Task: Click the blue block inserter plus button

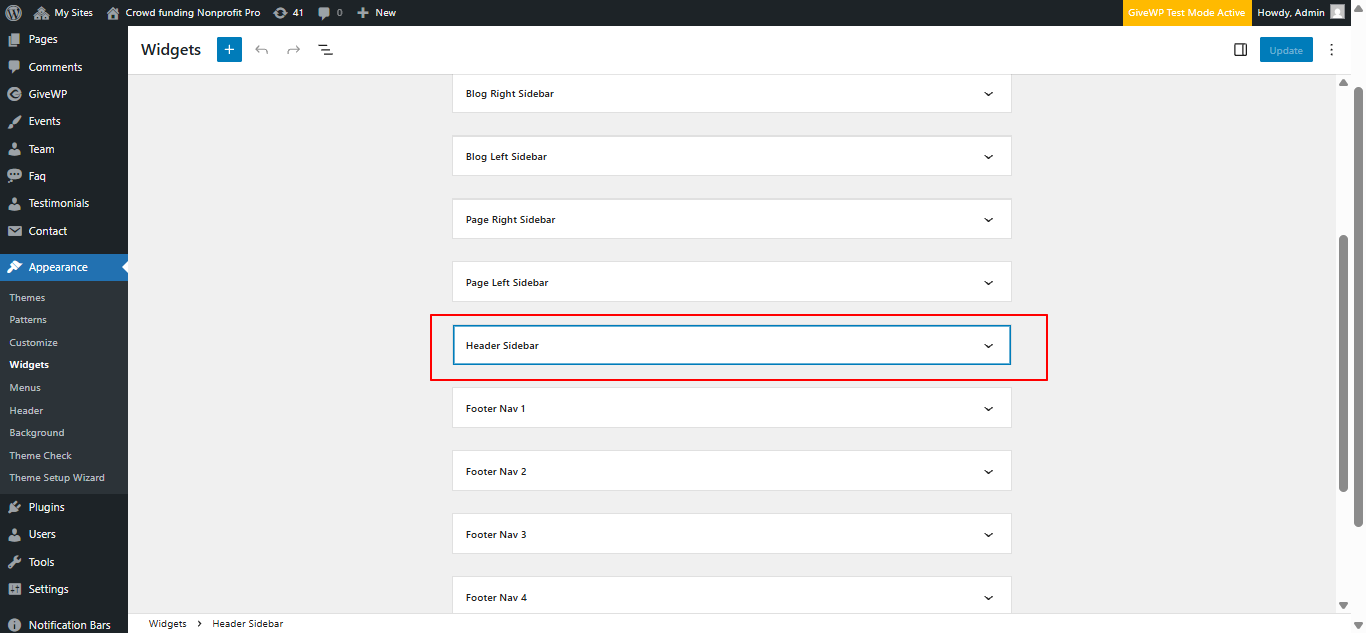Action: [229, 50]
